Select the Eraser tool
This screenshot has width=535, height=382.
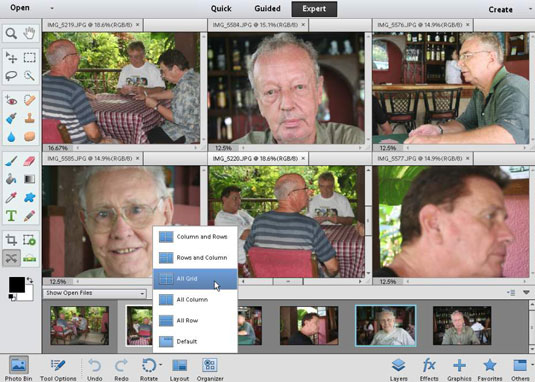pyautogui.click(x=29, y=161)
